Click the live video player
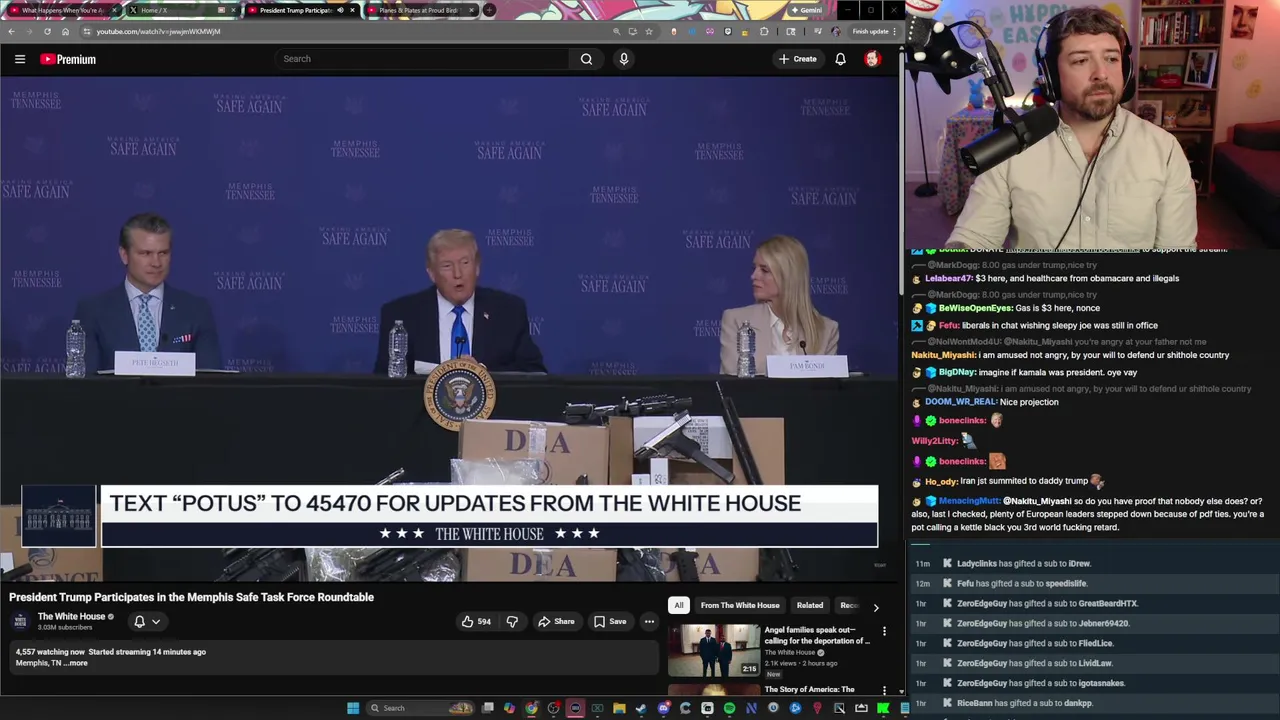This screenshot has height=720, width=1280. click(449, 328)
